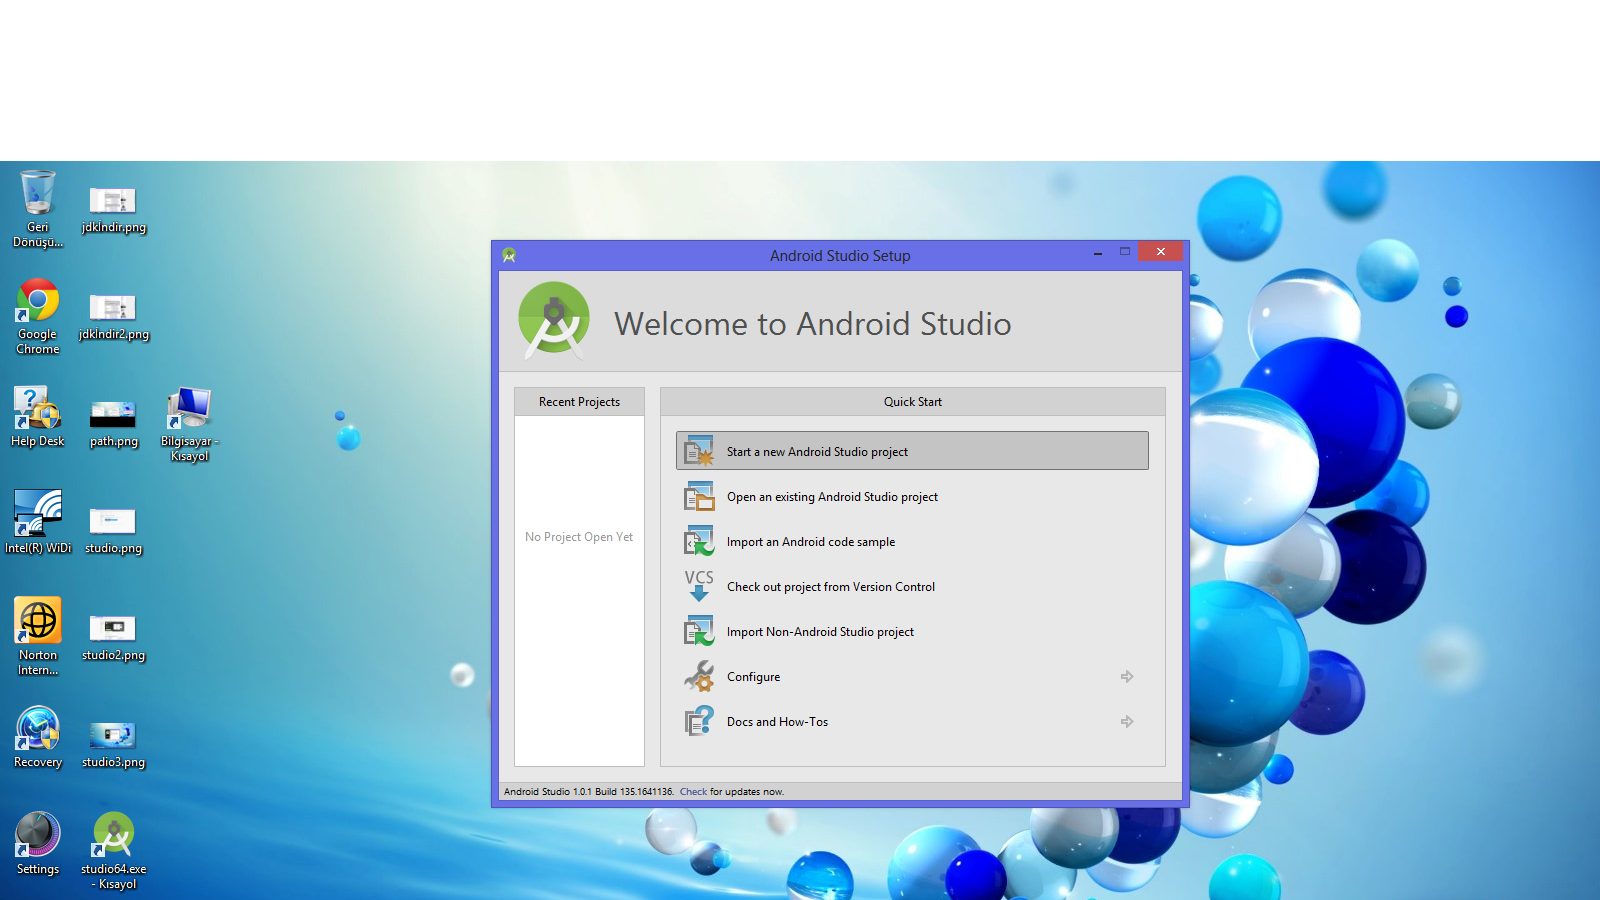Click the Android Studio Setup title bar text
This screenshot has height=900, width=1600.
coord(840,256)
